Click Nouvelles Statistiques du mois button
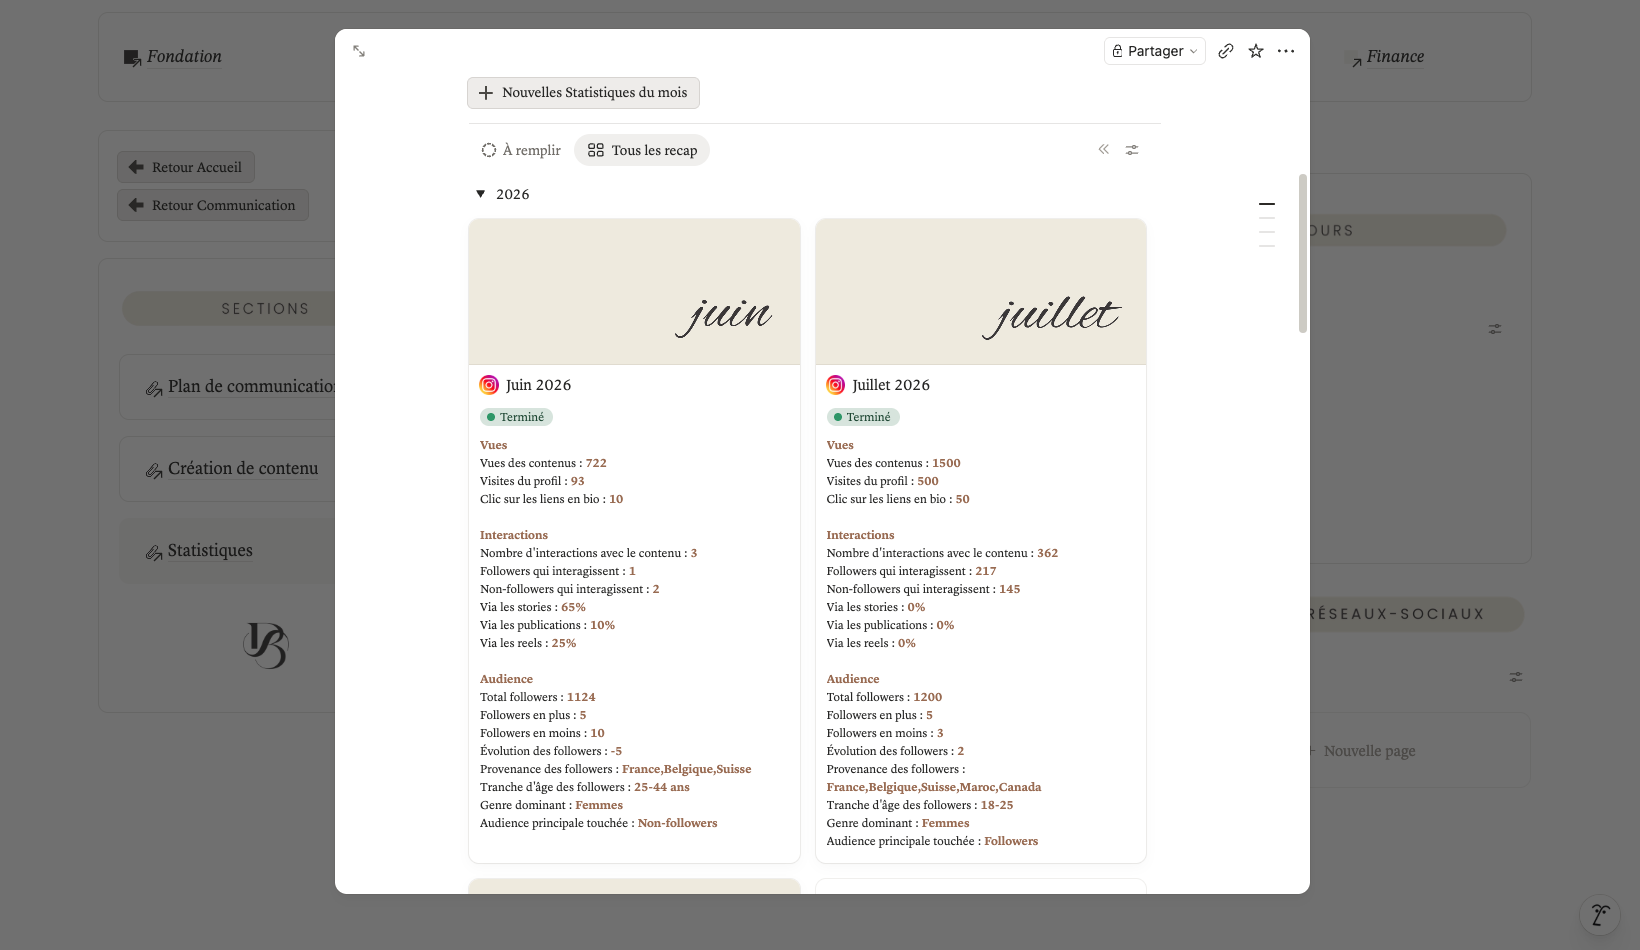 tap(583, 93)
